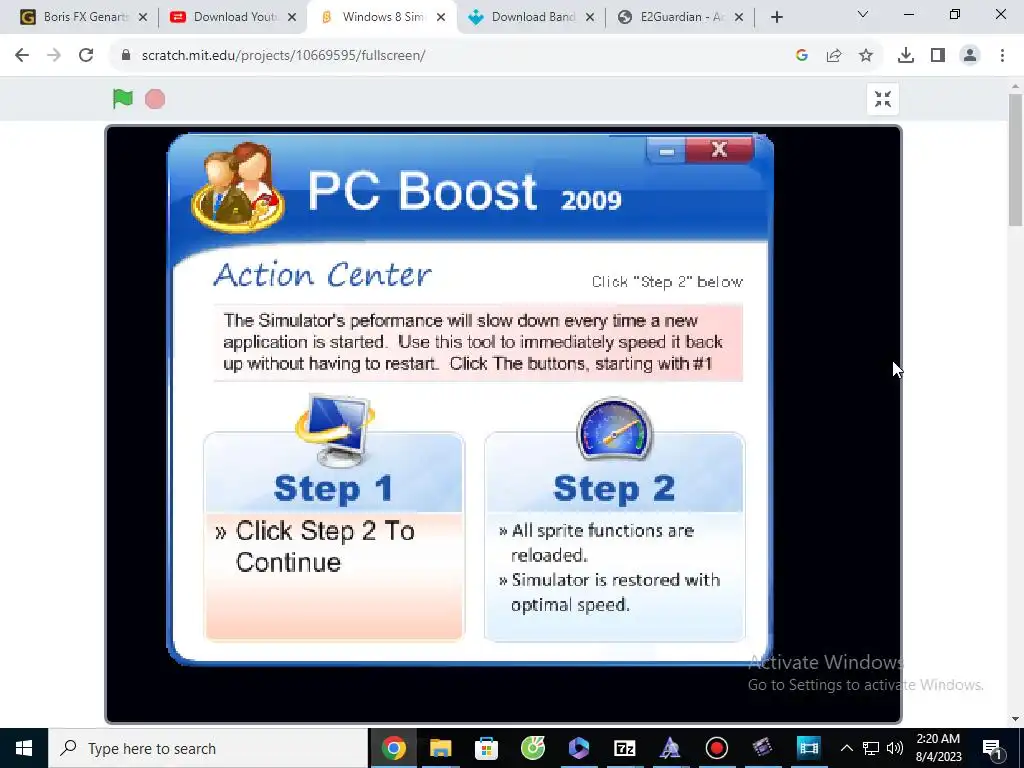Image resolution: width=1024 pixels, height=768 pixels.
Task: Open the Chrome downloads icon
Action: click(906, 56)
